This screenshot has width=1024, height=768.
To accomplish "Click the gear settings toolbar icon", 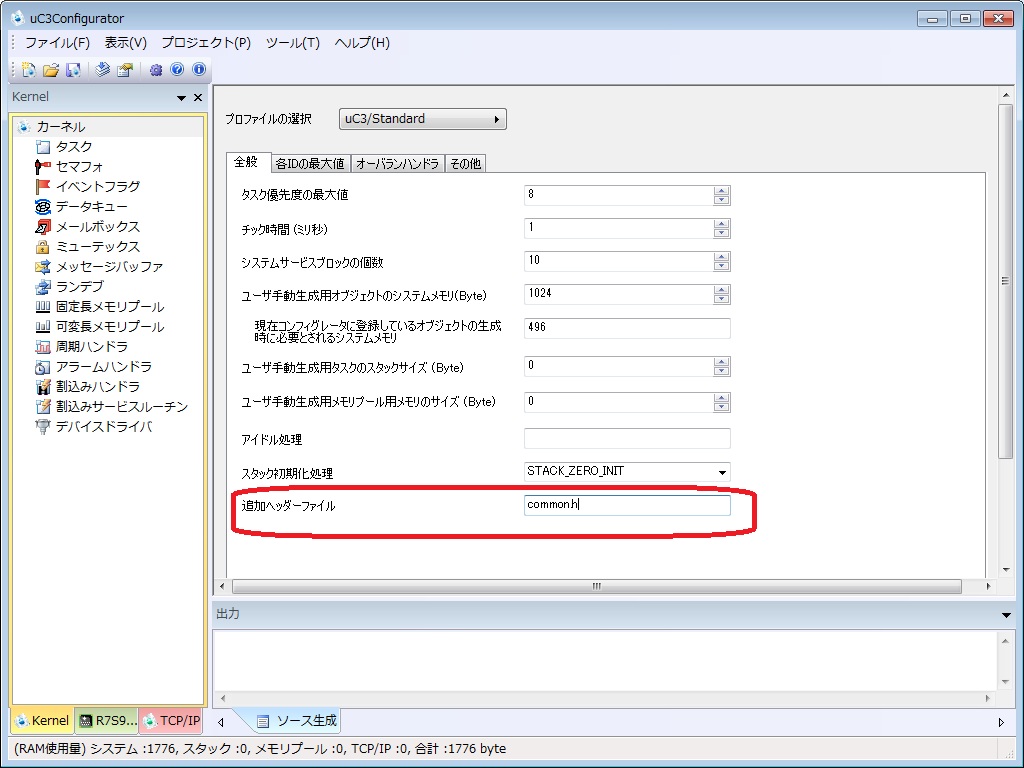I will click(156, 70).
